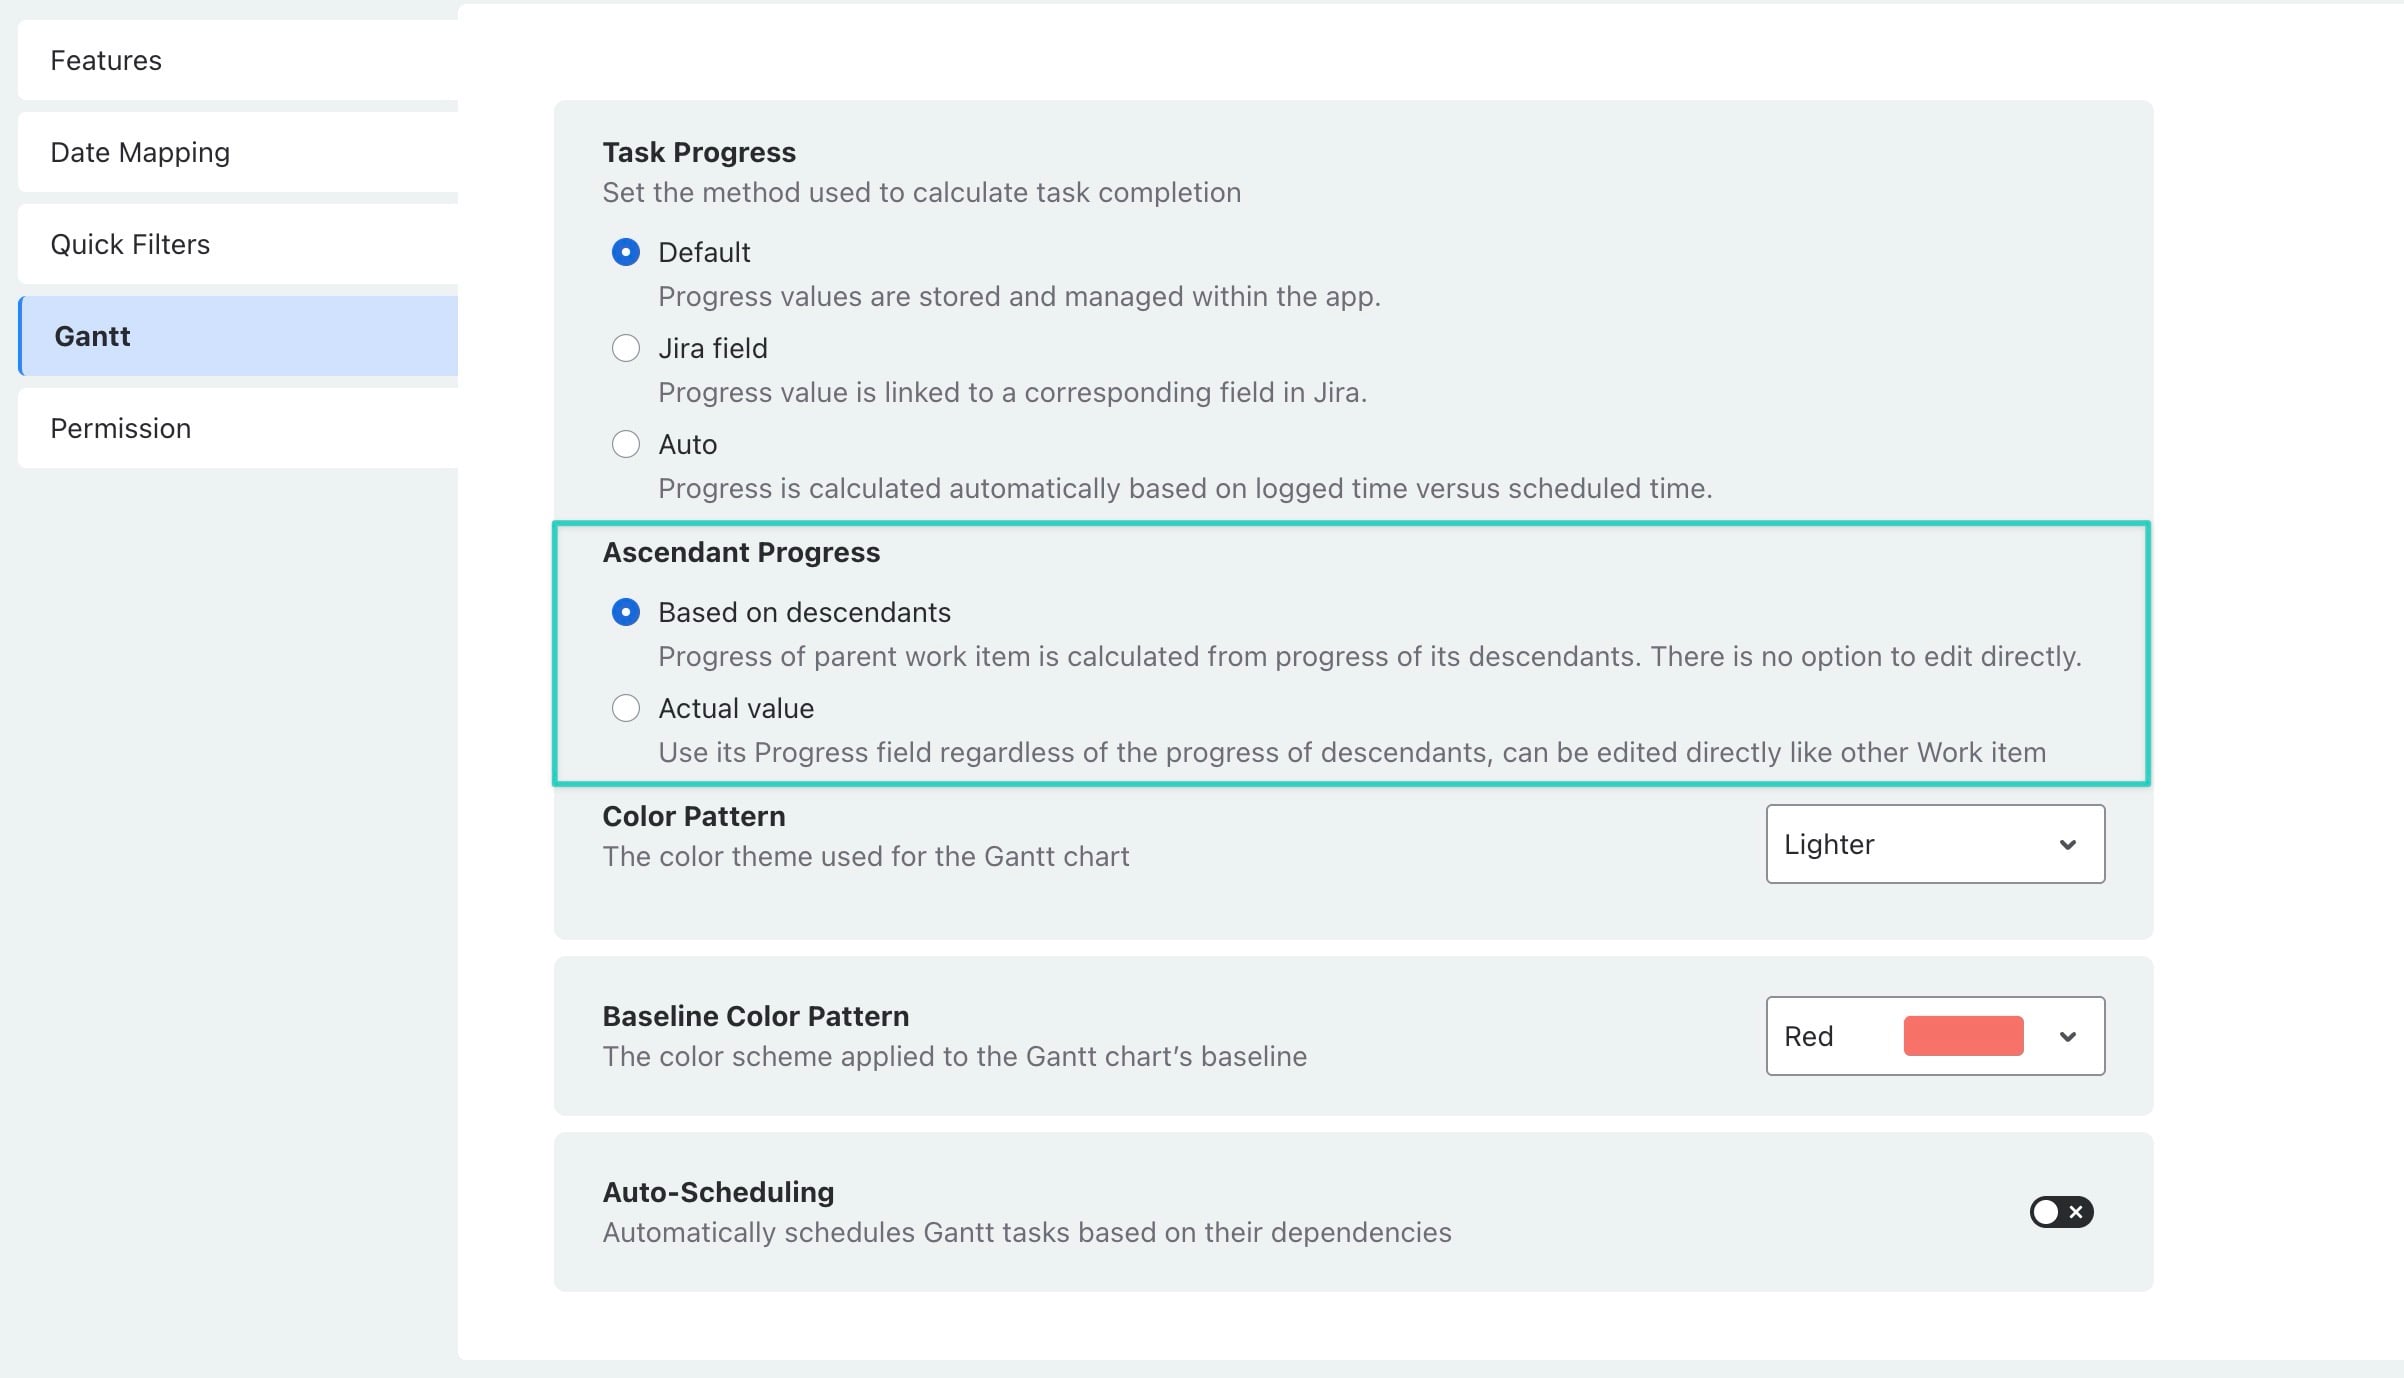This screenshot has width=2404, height=1378.
Task: Click the Baseline Color Pattern heading
Action: pos(755,1016)
